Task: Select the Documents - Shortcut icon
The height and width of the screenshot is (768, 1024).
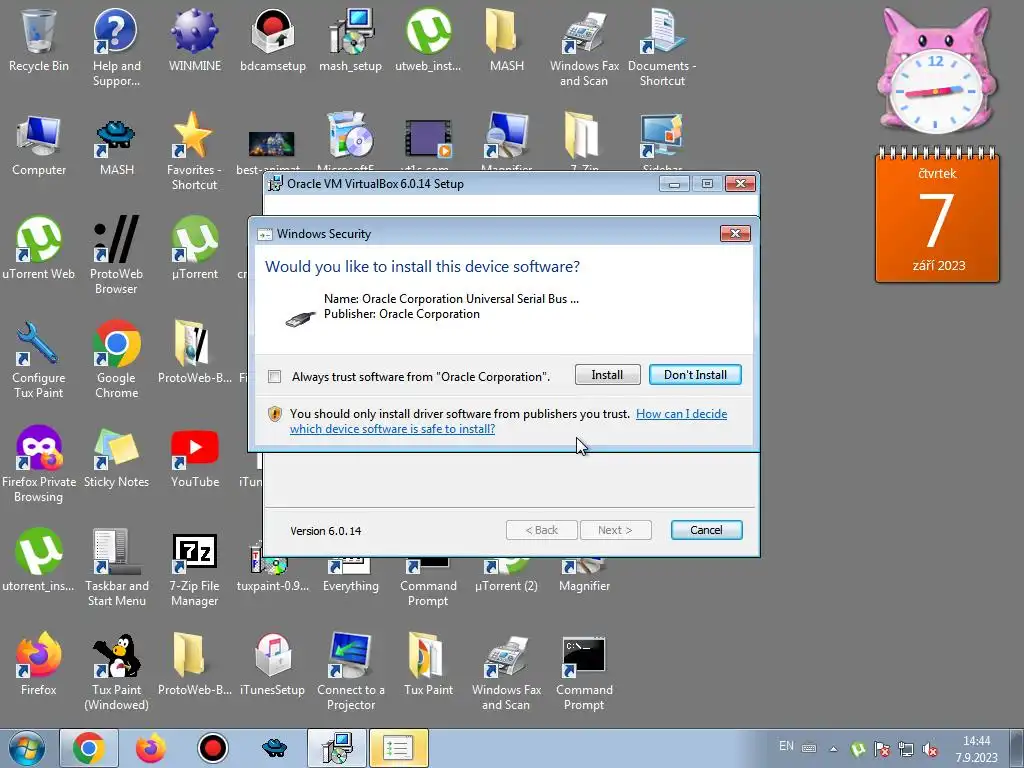Action: coord(662,47)
